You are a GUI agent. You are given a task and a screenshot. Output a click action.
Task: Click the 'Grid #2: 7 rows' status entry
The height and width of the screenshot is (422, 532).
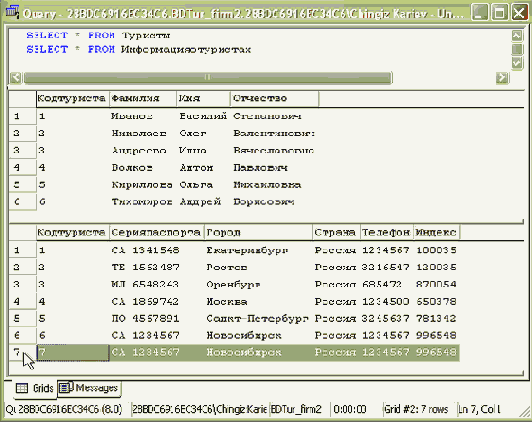[416, 409]
